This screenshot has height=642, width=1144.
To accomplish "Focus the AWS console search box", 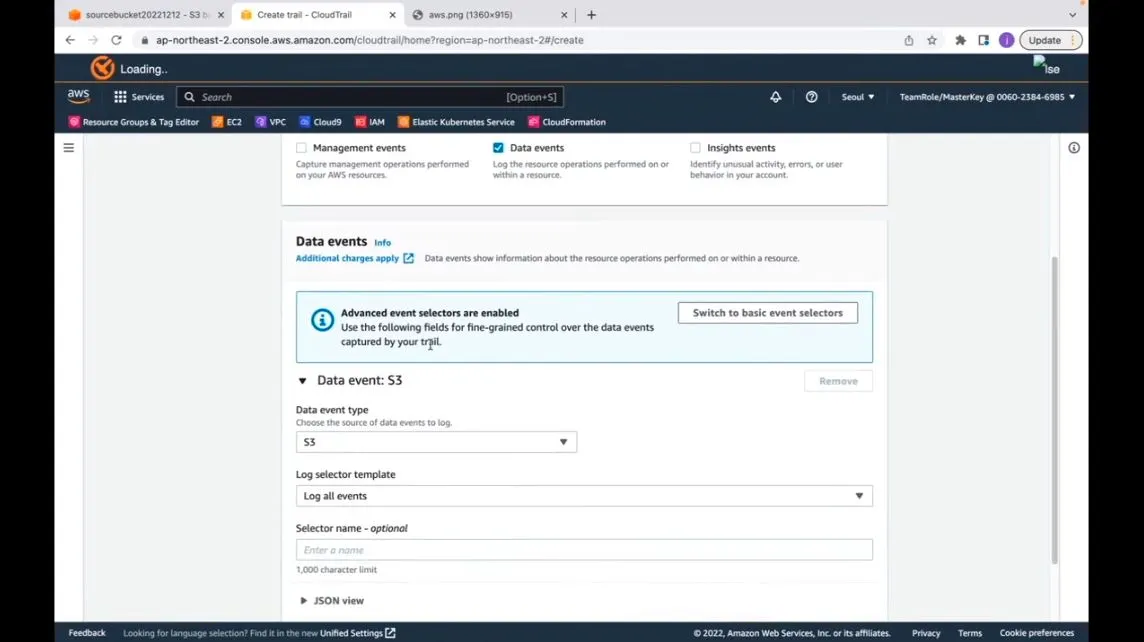I will pos(370,96).
